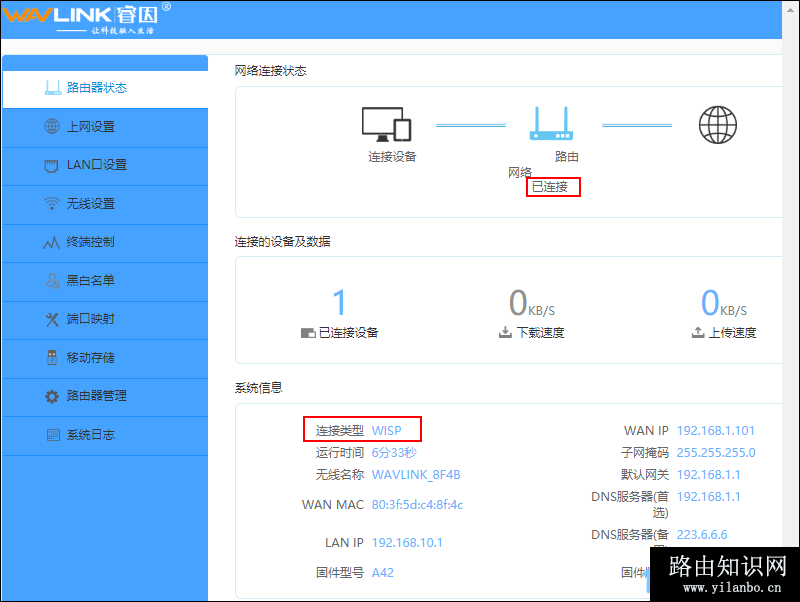This screenshot has width=800, height=602.
Task: Click the router status sidebar icon
Action: point(53,88)
